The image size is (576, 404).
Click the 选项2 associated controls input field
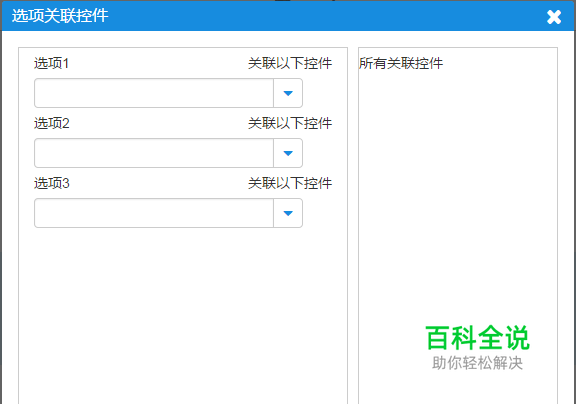154,153
